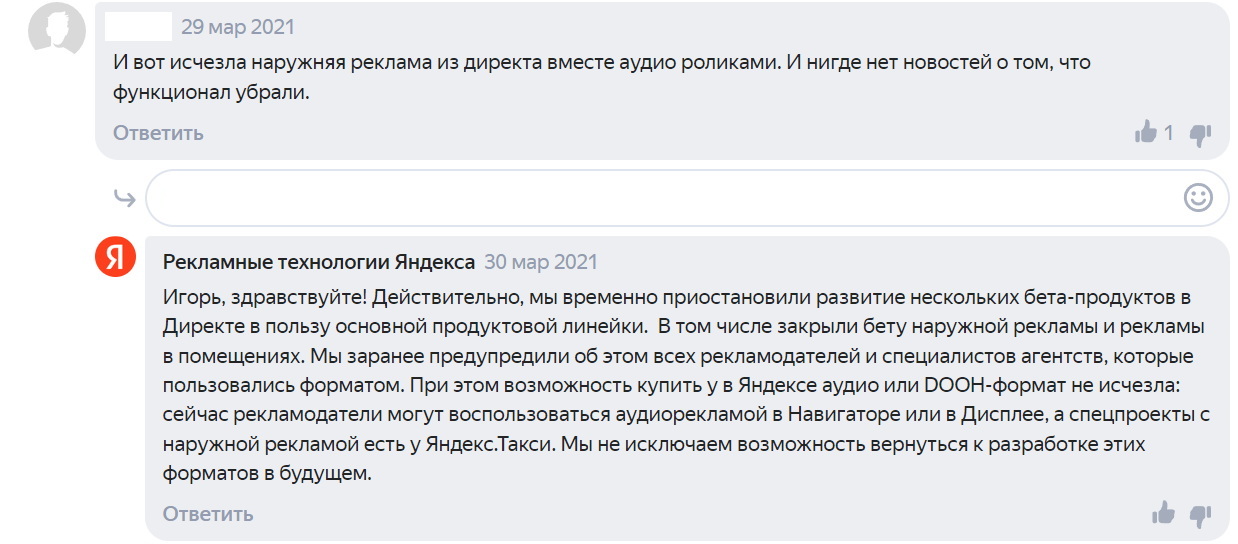
Task: Click the blanked username on first comment
Action: [138, 27]
